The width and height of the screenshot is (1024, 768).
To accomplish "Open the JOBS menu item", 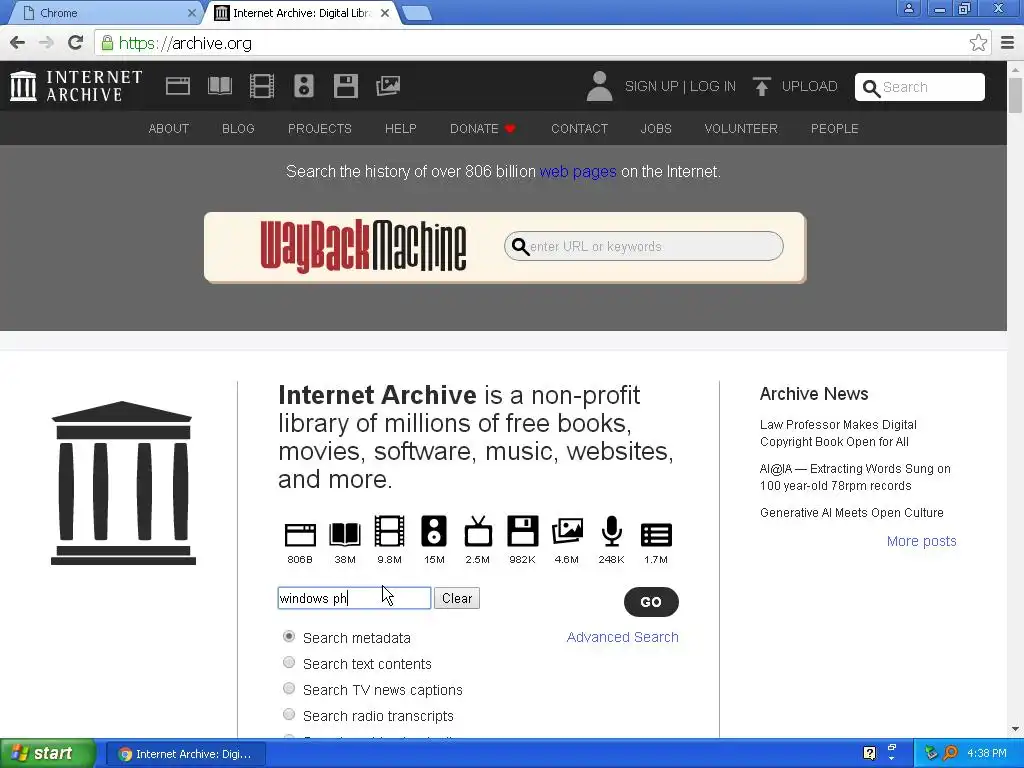I will (656, 129).
